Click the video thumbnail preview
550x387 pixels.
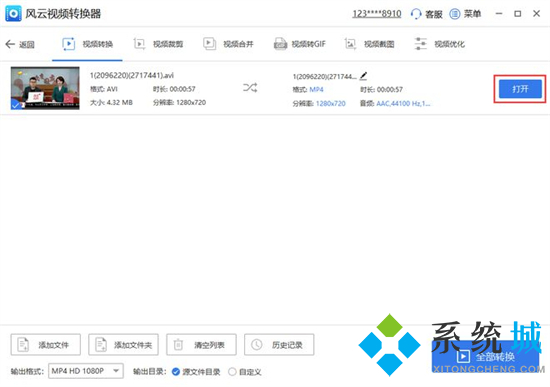coord(45,88)
